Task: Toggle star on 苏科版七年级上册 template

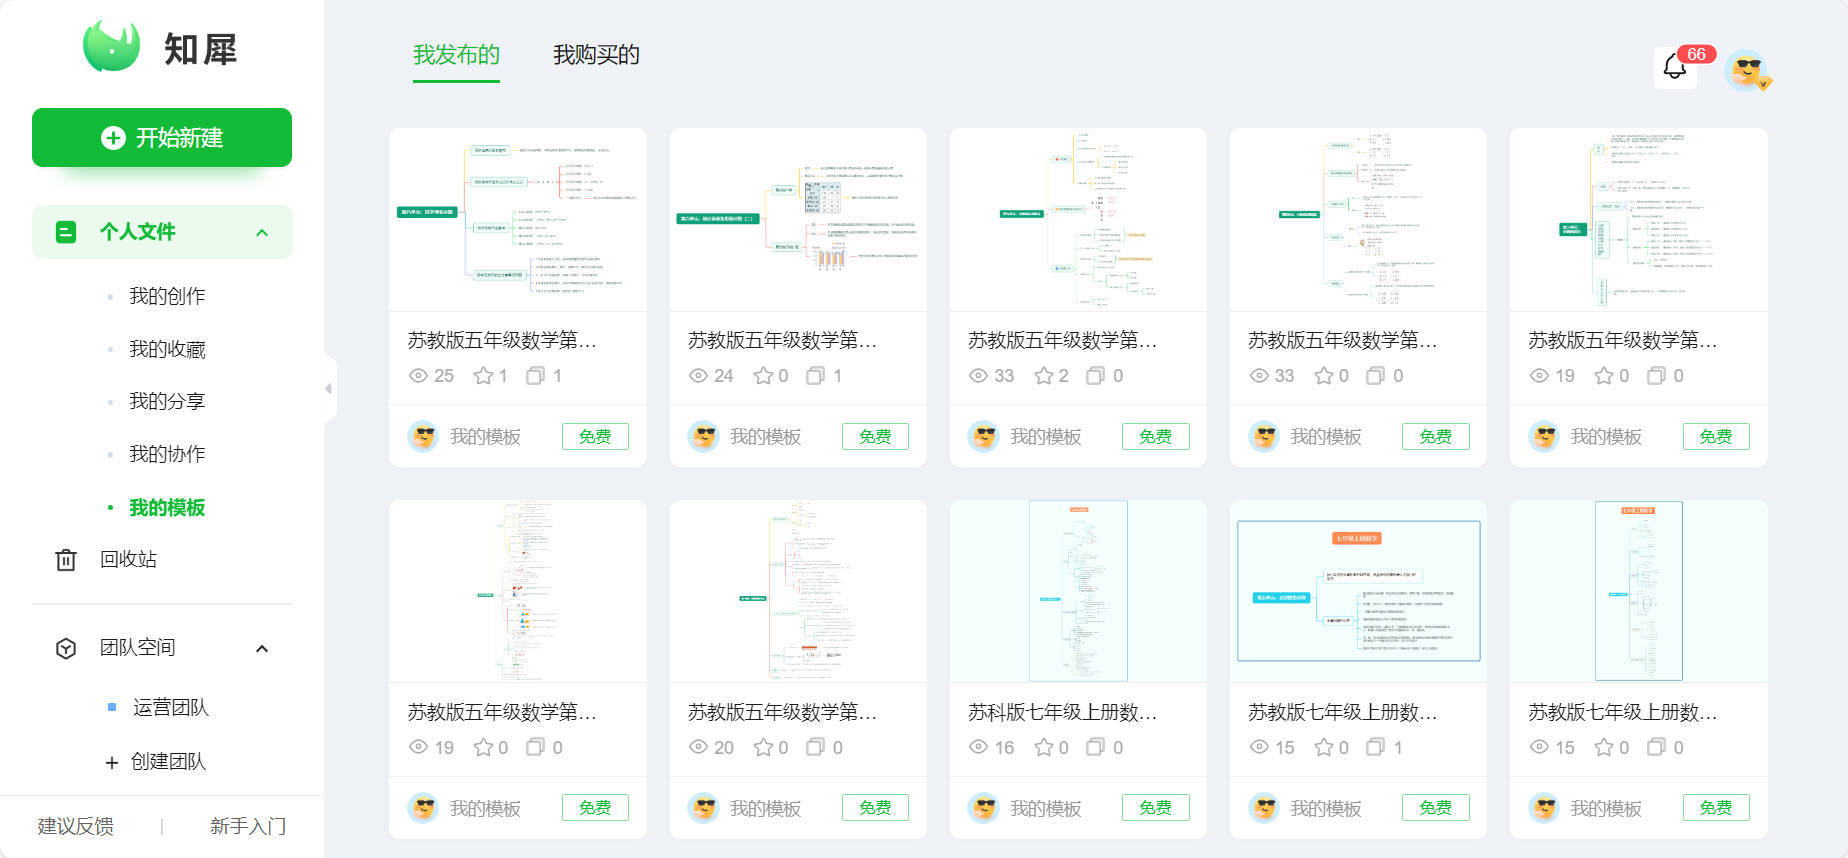Action: click(1044, 748)
